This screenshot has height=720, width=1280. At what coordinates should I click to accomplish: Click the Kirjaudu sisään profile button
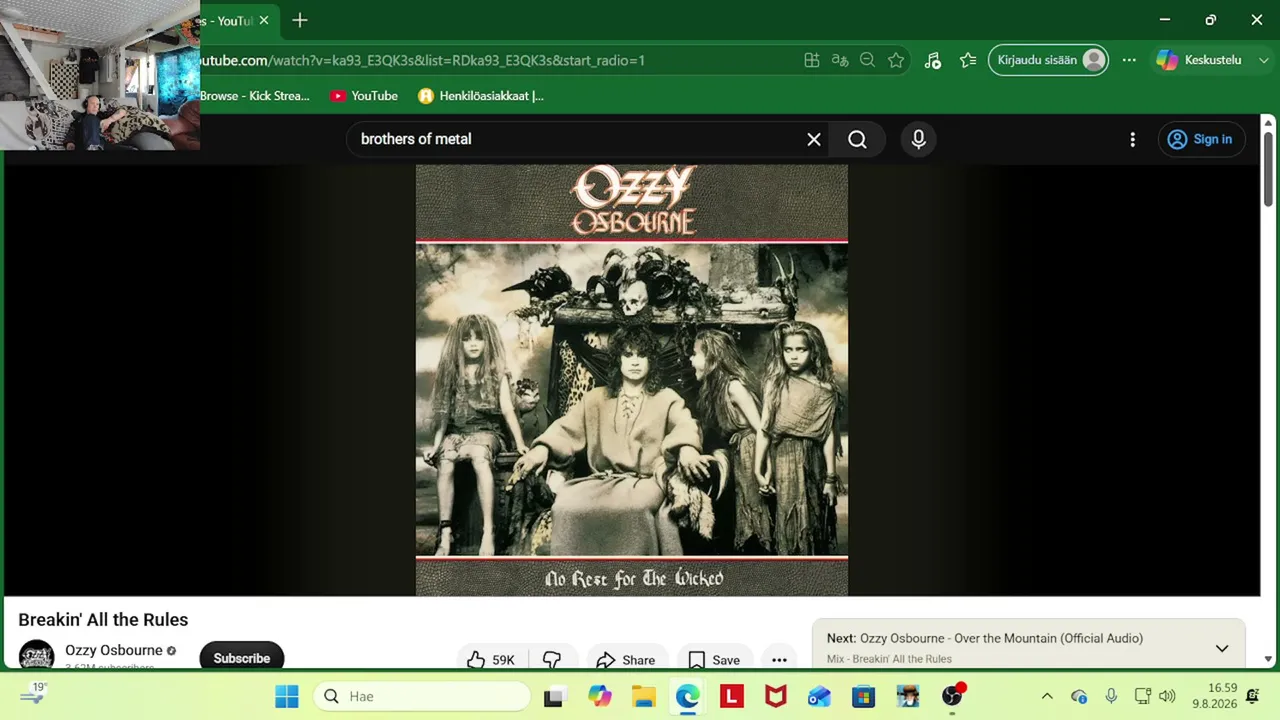point(1049,60)
